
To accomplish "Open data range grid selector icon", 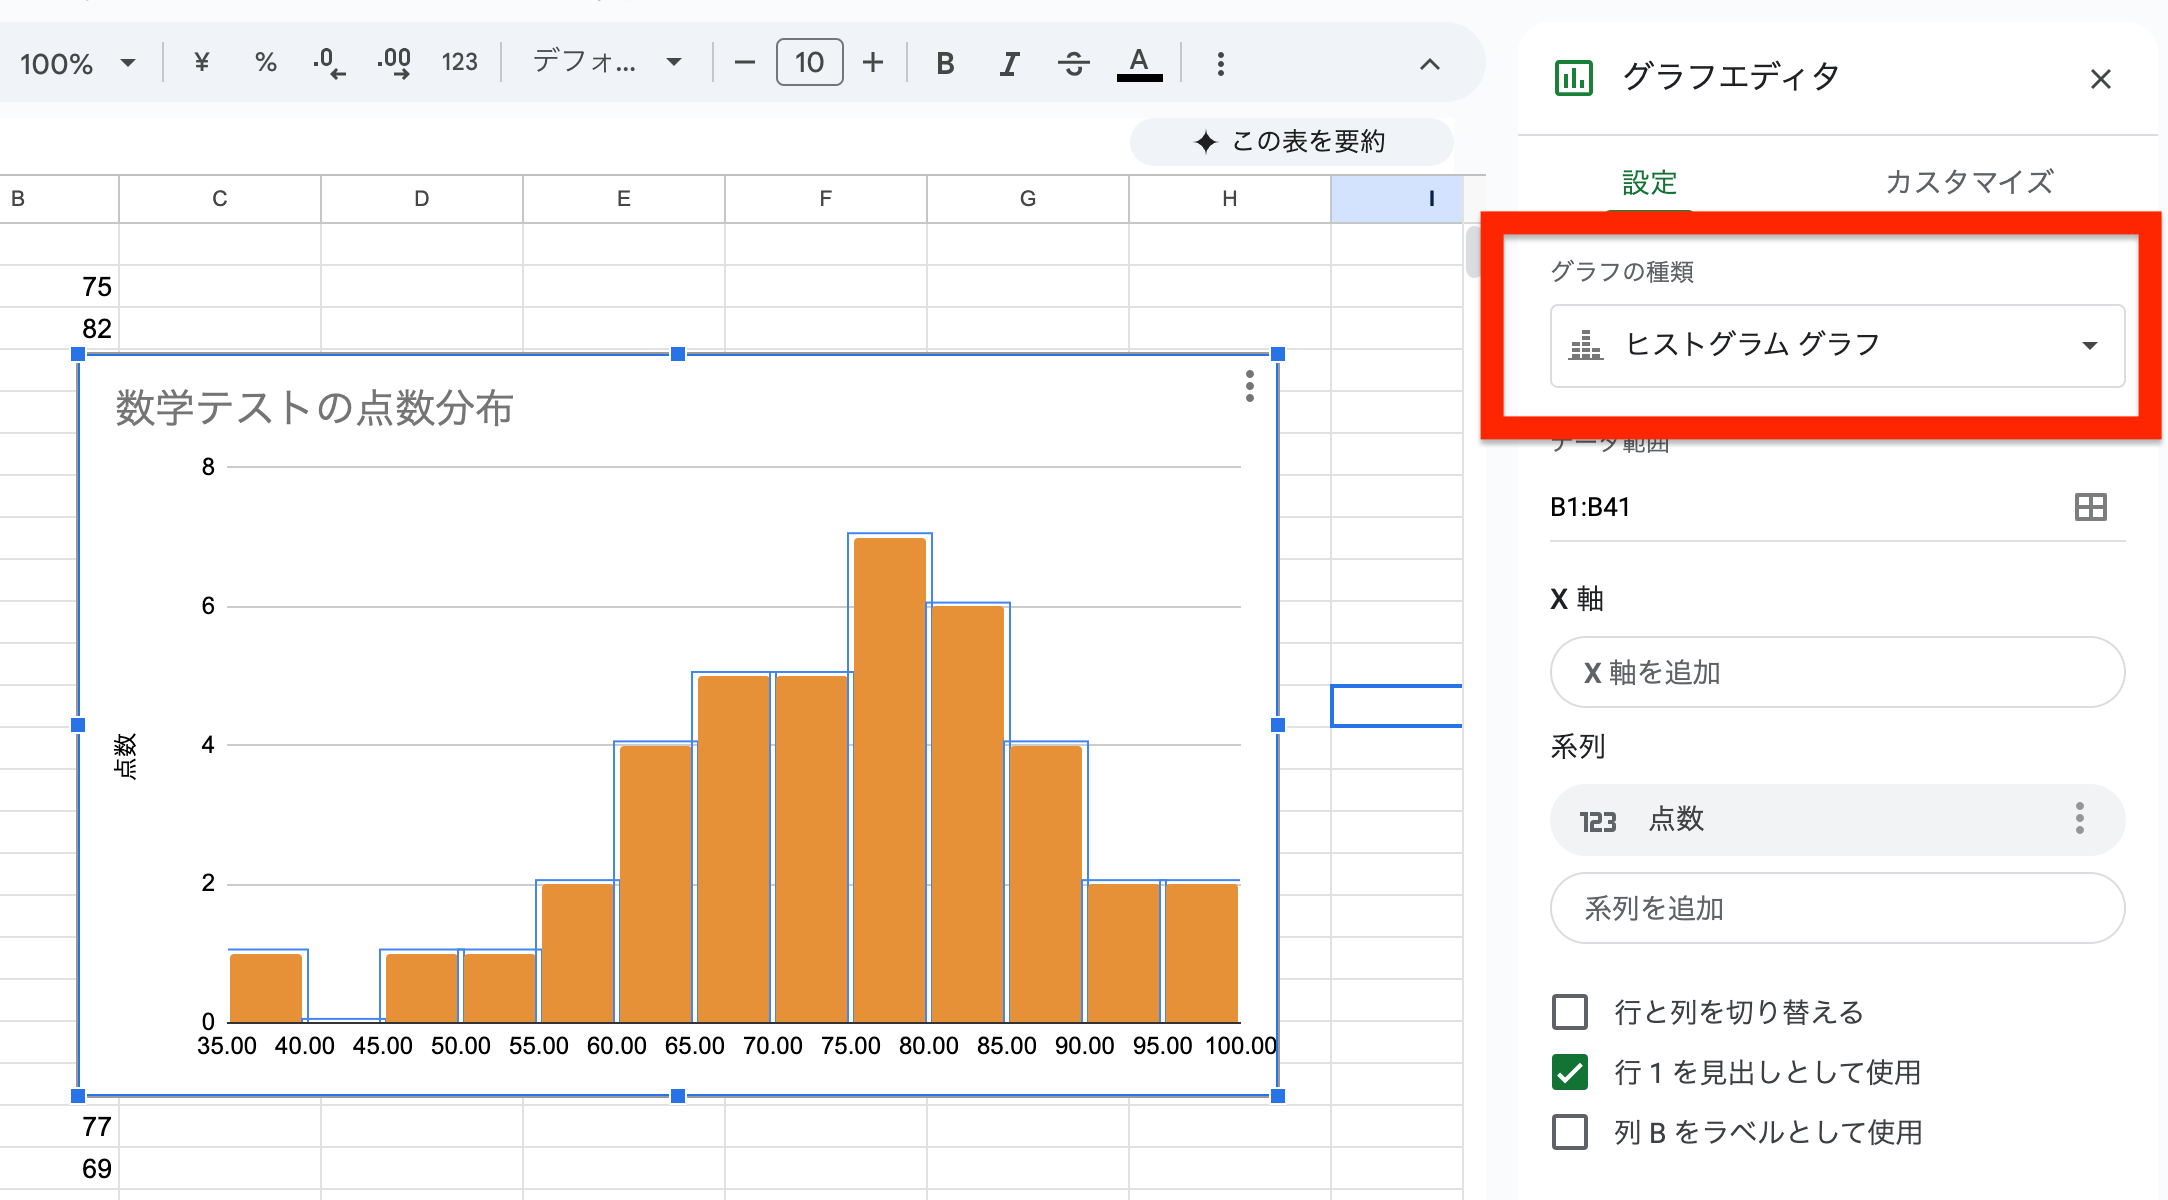I will [x=2091, y=507].
